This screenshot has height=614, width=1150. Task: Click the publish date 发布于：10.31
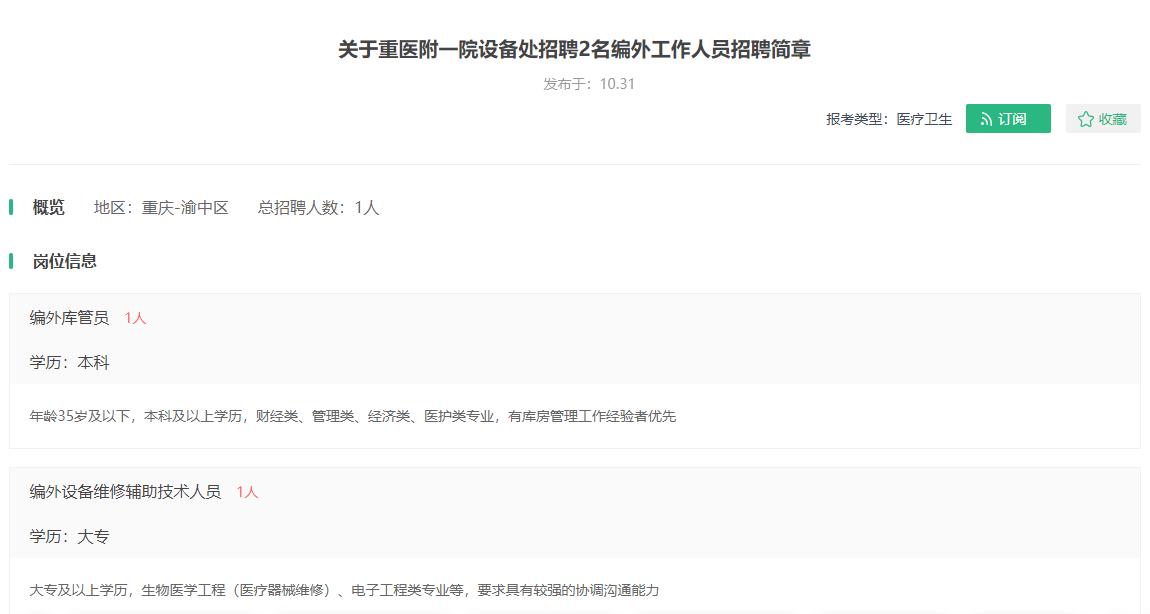point(589,84)
